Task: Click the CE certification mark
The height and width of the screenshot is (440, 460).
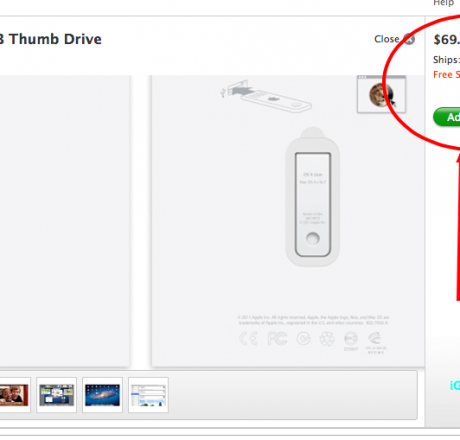Action: pos(248,339)
